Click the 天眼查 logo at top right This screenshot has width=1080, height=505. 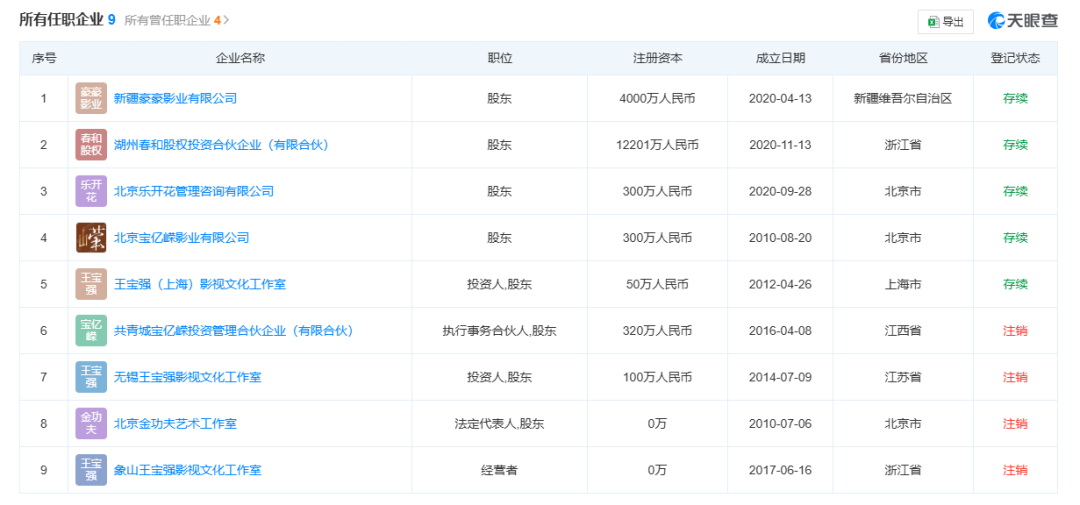pyautogui.click(x=1023, y=21)
